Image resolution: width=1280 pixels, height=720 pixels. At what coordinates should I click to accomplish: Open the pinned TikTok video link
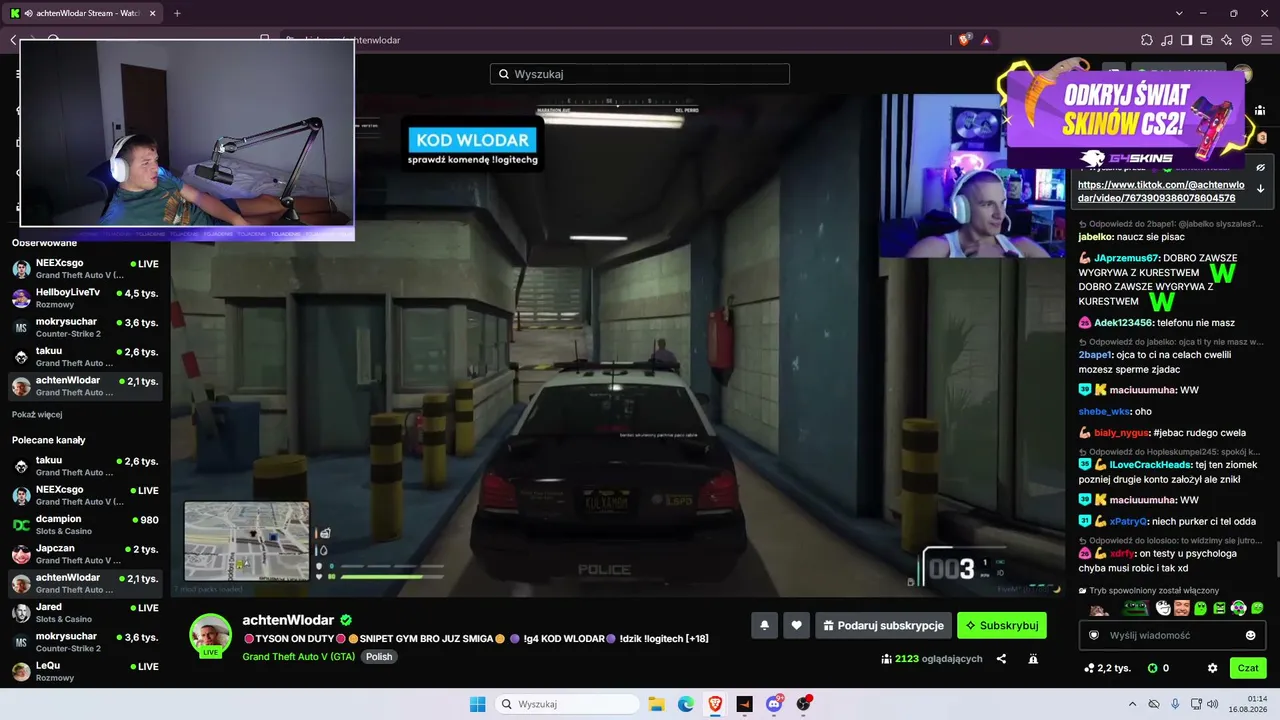[x=1161, y=191]
